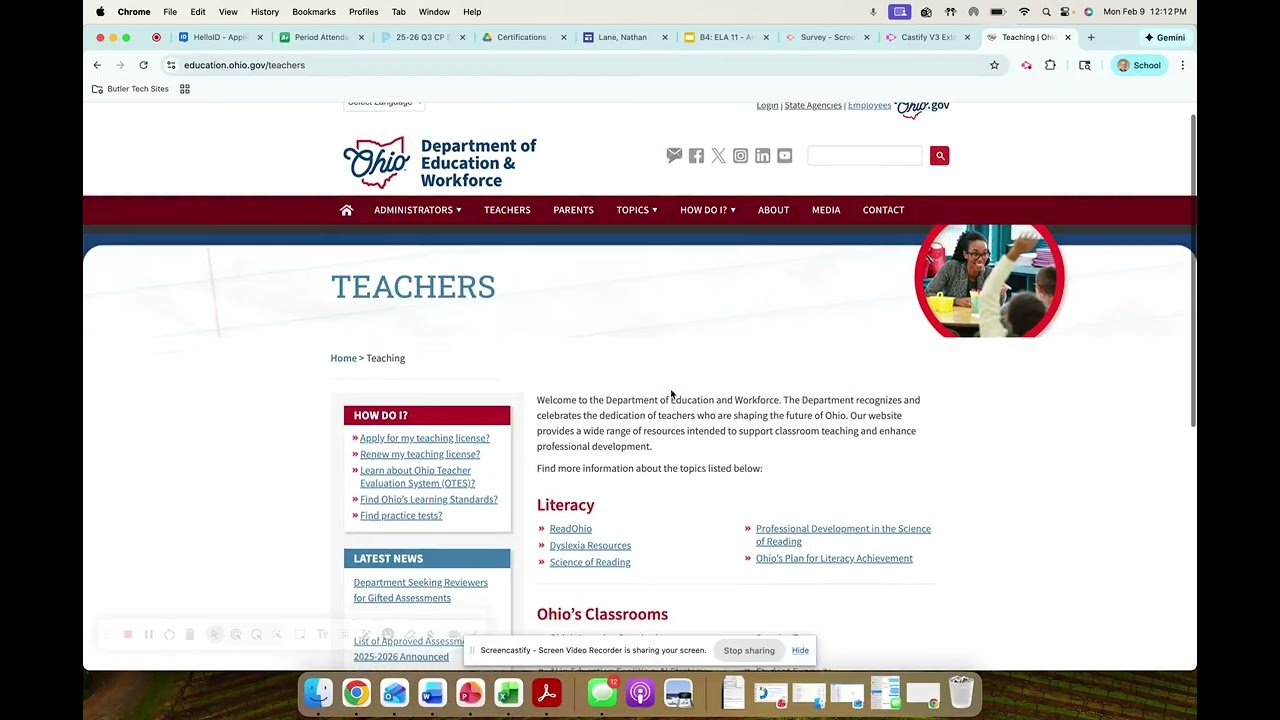
Task: Hide the Screencastify sharing notification
Action: [x=800, y=650]
